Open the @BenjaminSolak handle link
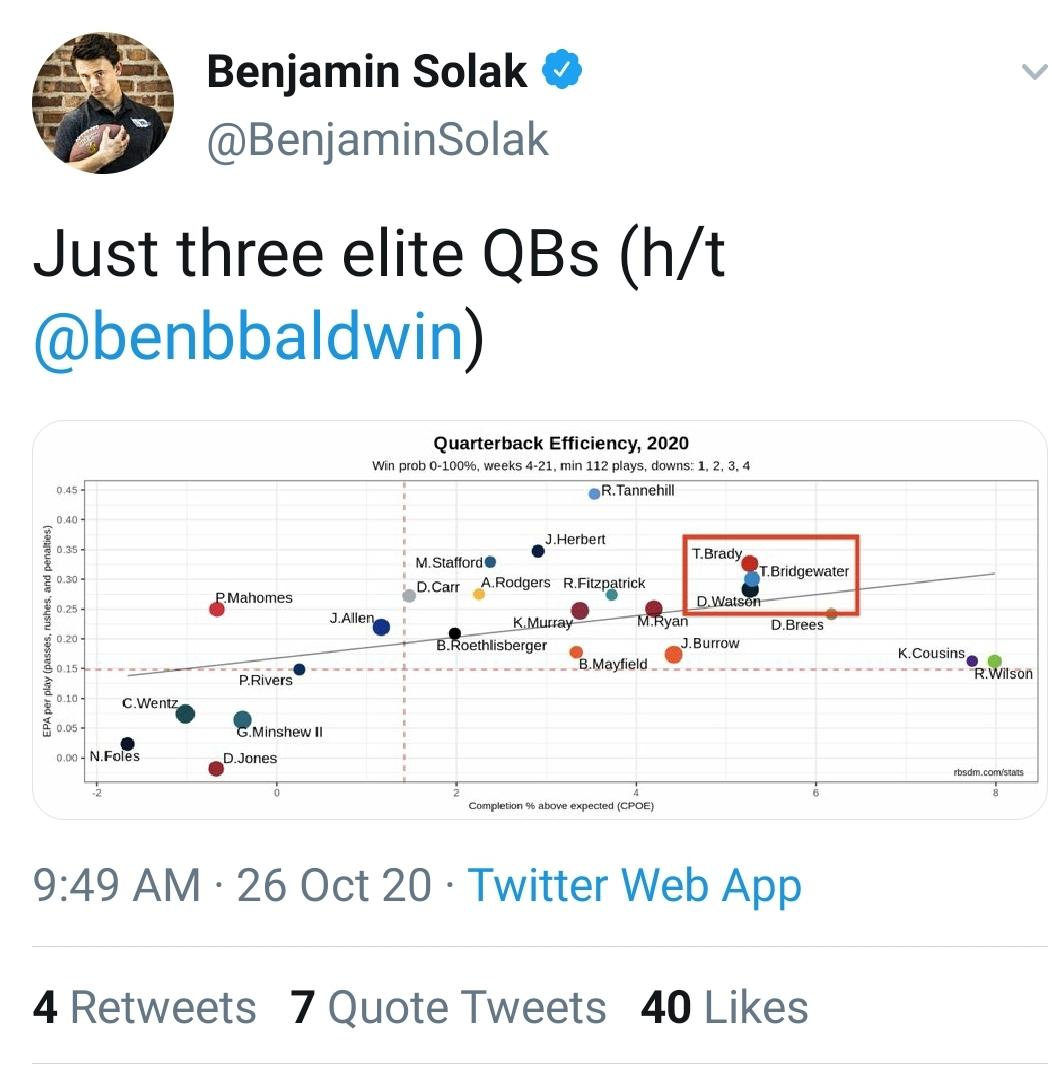 click(x=378, y=140)
